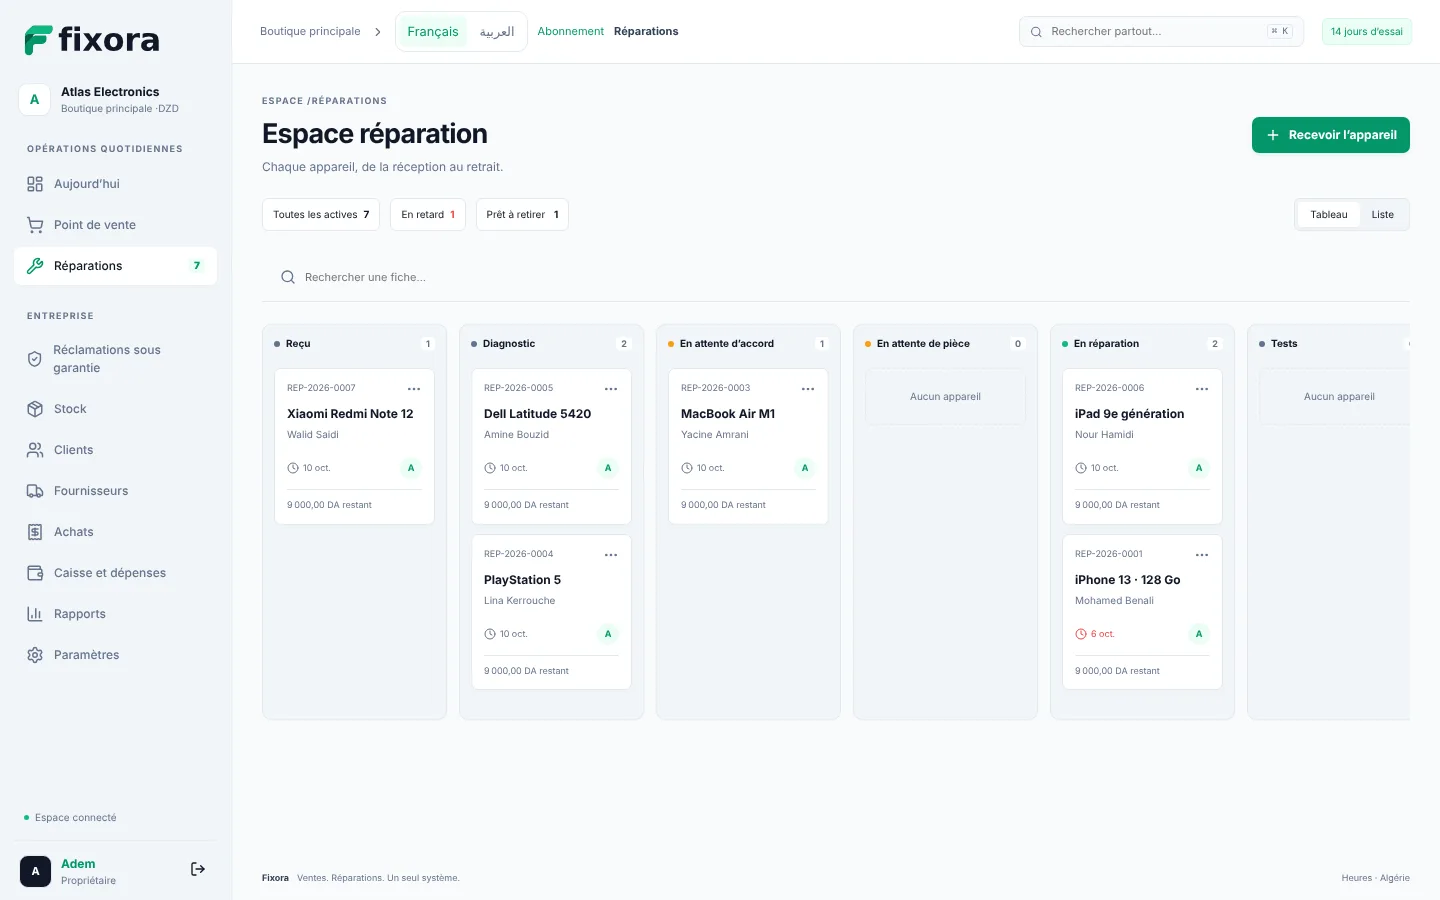Filter by En retard repairs
1440x900 pixels.
pyautogui.click(x=428, y=215)
